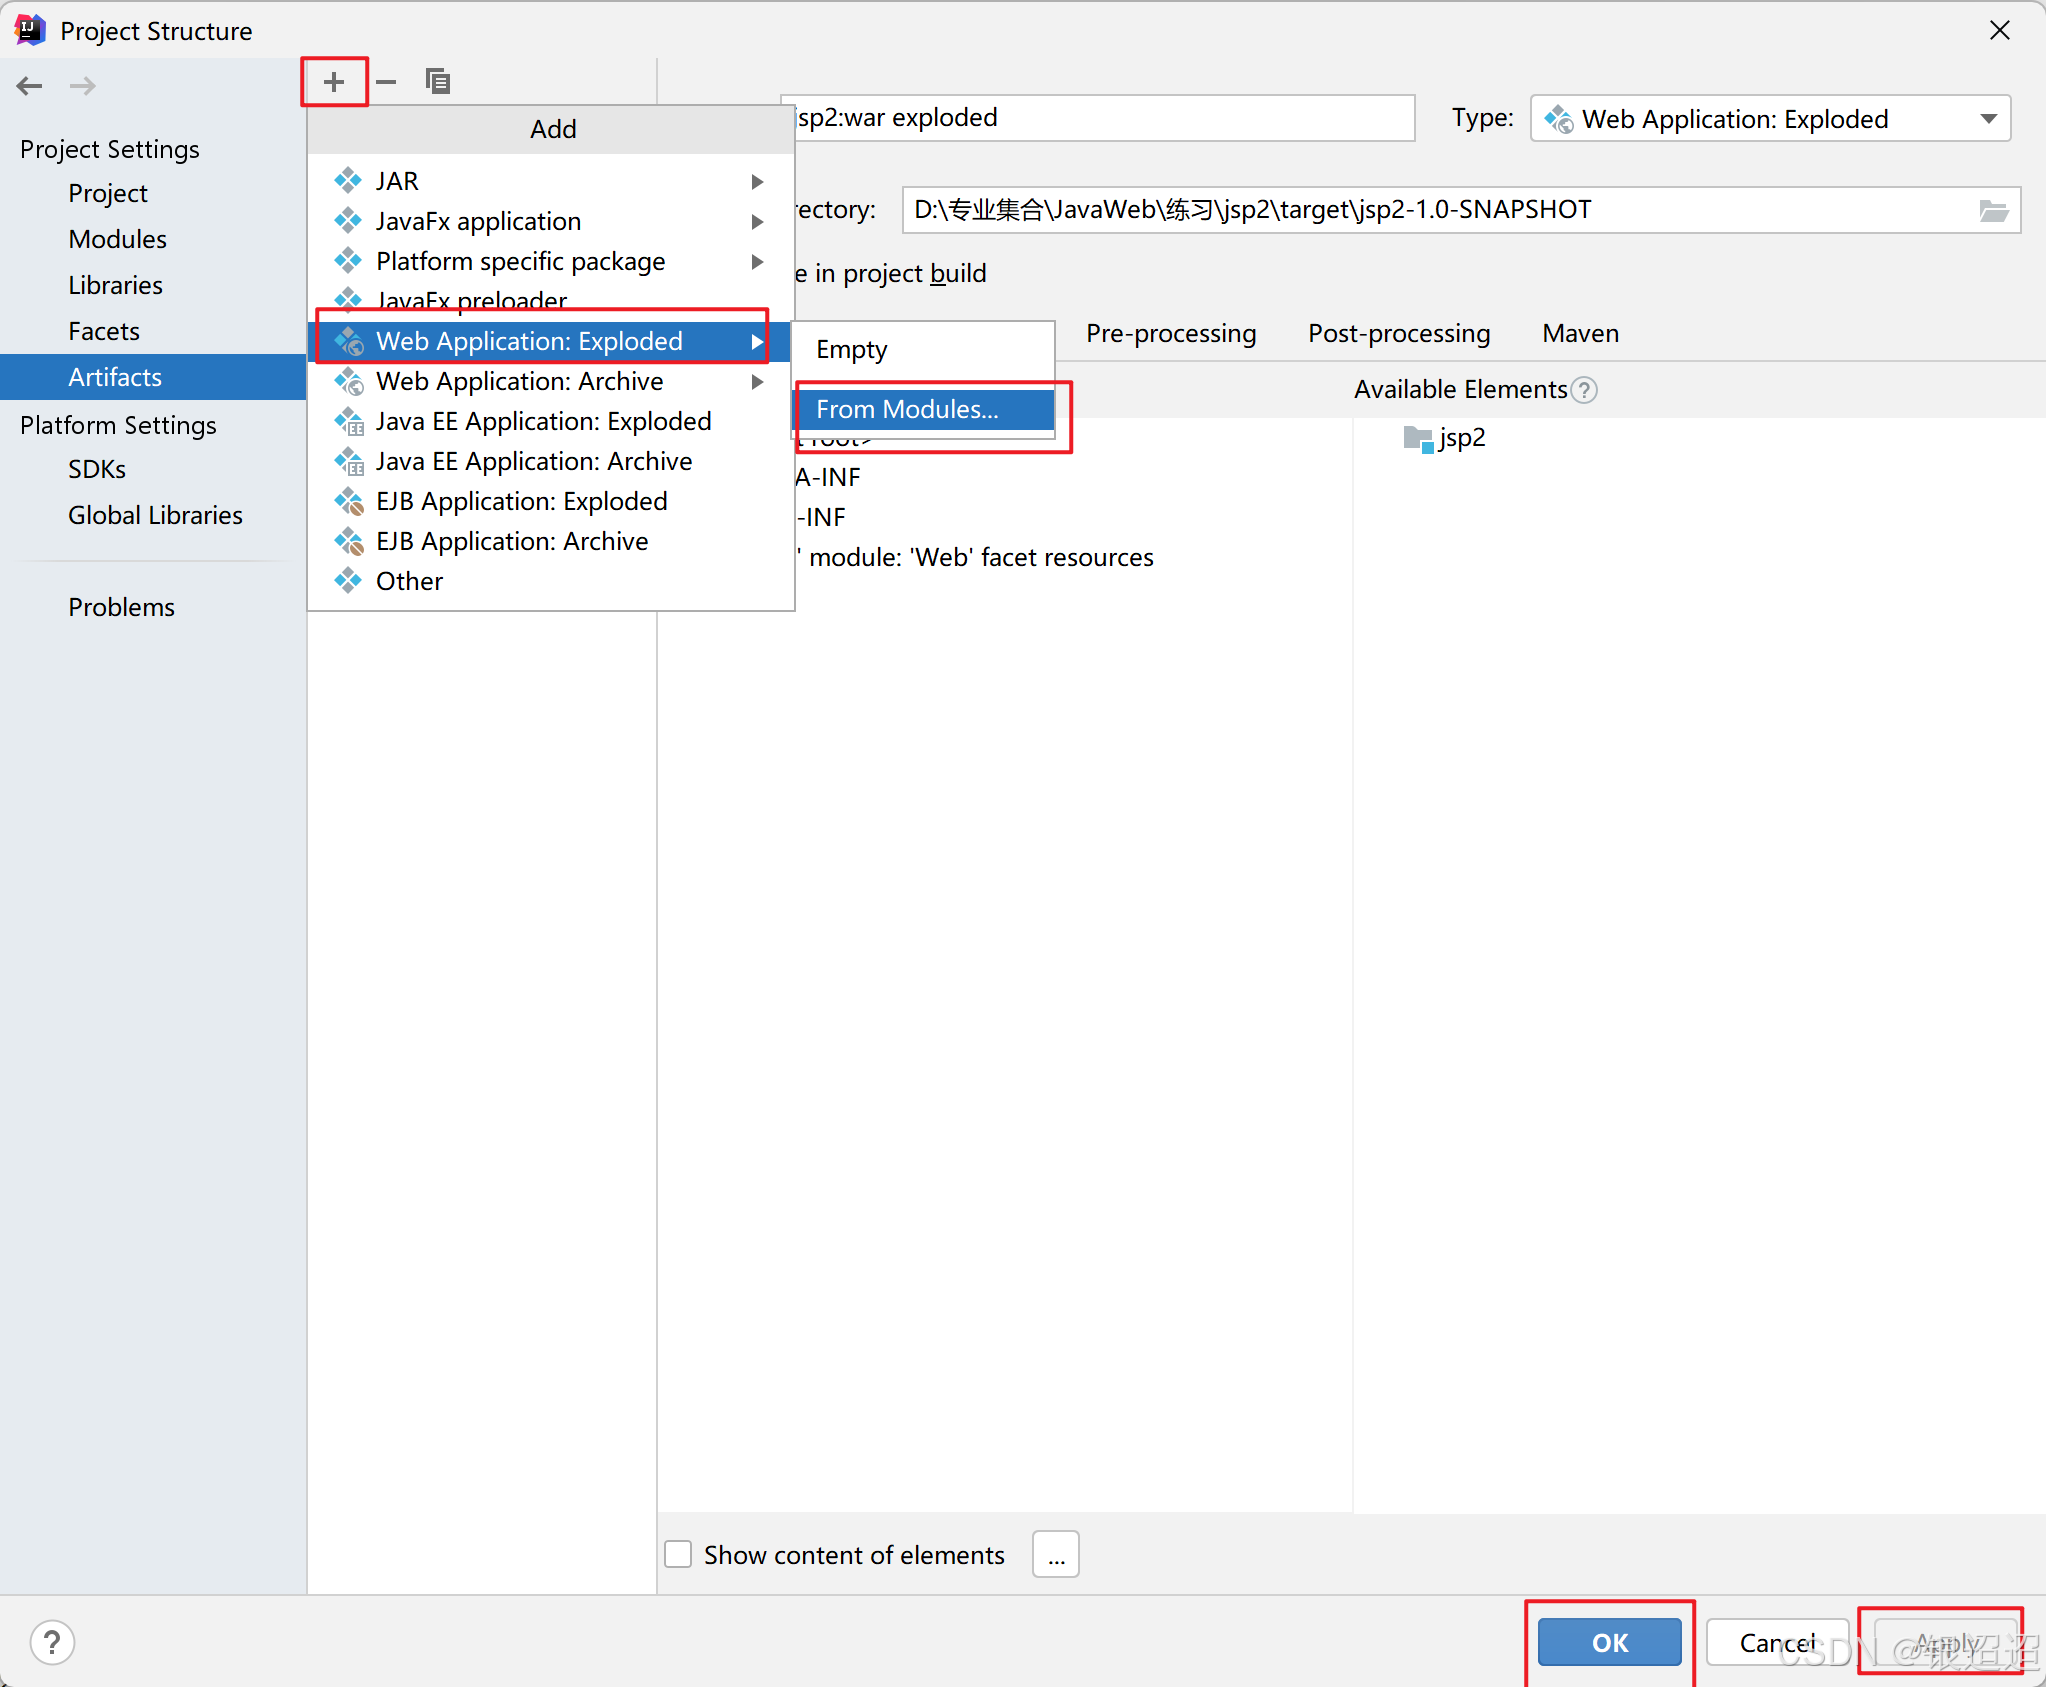Click the artifact name input field
This screenshot has height=1687, width=2046.
pos(1100,118)
